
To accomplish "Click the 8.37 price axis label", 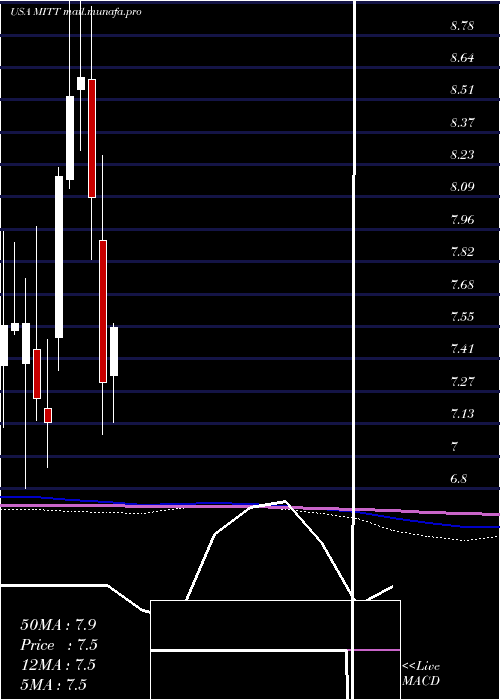I will point(462,123).
